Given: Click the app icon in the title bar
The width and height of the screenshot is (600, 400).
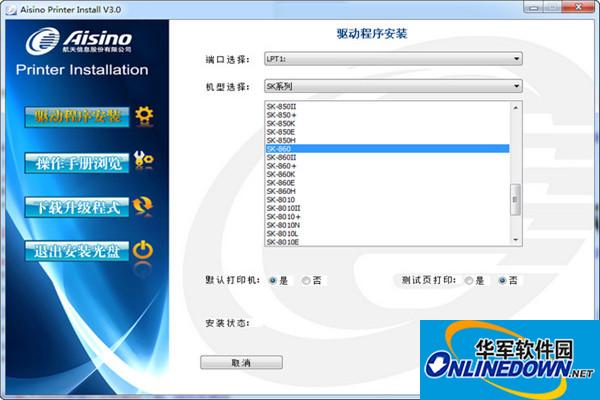Looking at the screenshot, I should tap(11, 10).
